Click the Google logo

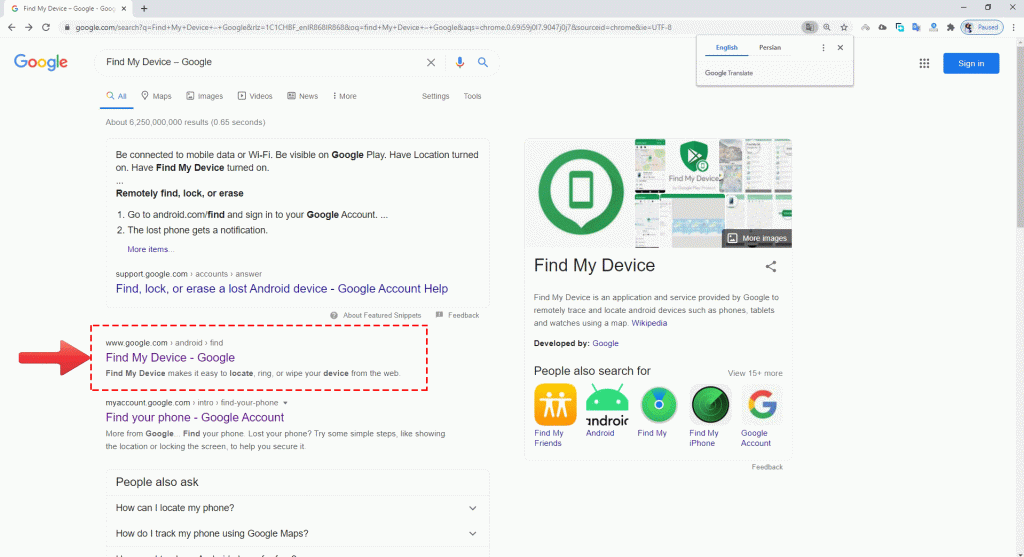(40, 63)
